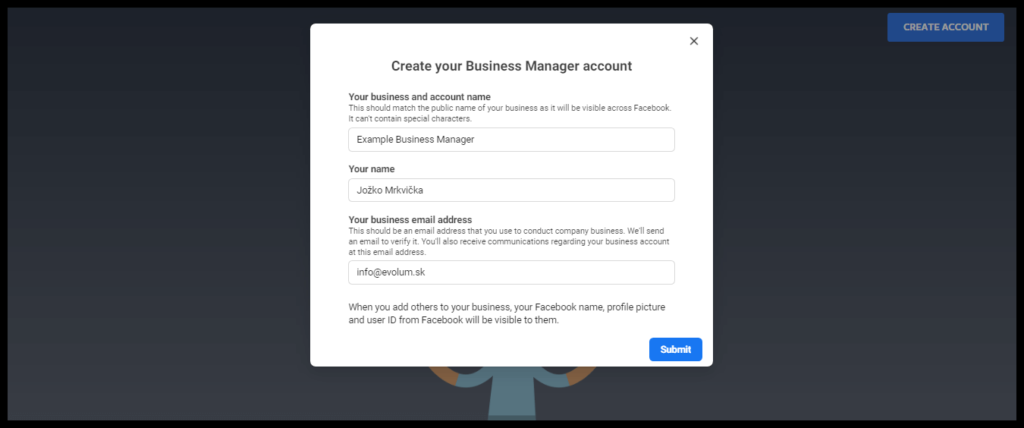The height and width of the screenshot is (428, 1024).
Task: Close the Business Manager dialog
Action: pos(694,41)
